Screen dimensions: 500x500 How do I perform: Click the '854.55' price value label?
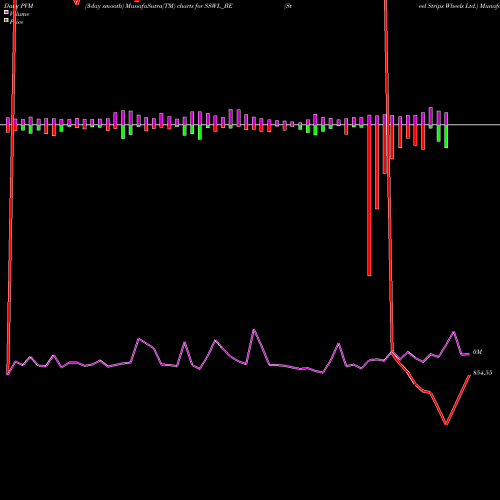(x=483, y=373)
